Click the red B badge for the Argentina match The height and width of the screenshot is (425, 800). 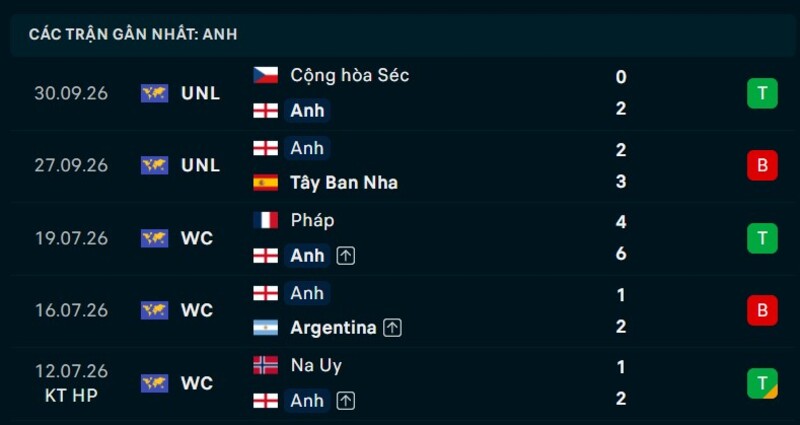[762, 310]
